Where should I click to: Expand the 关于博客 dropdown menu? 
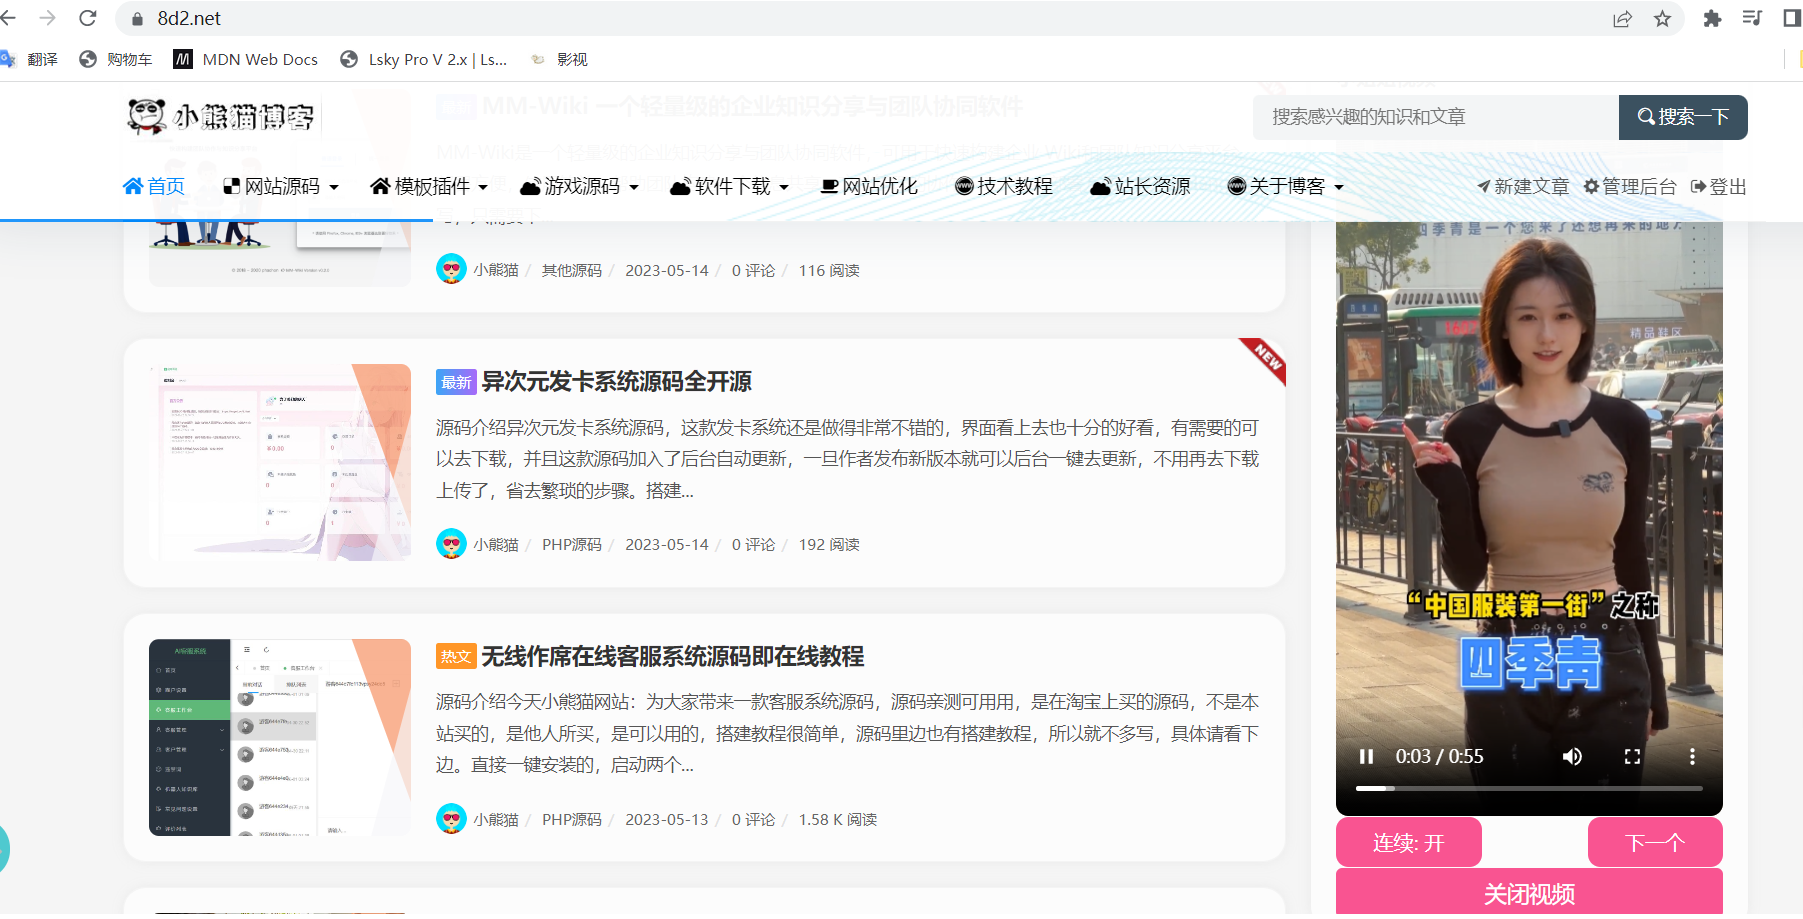(1286, 186)
